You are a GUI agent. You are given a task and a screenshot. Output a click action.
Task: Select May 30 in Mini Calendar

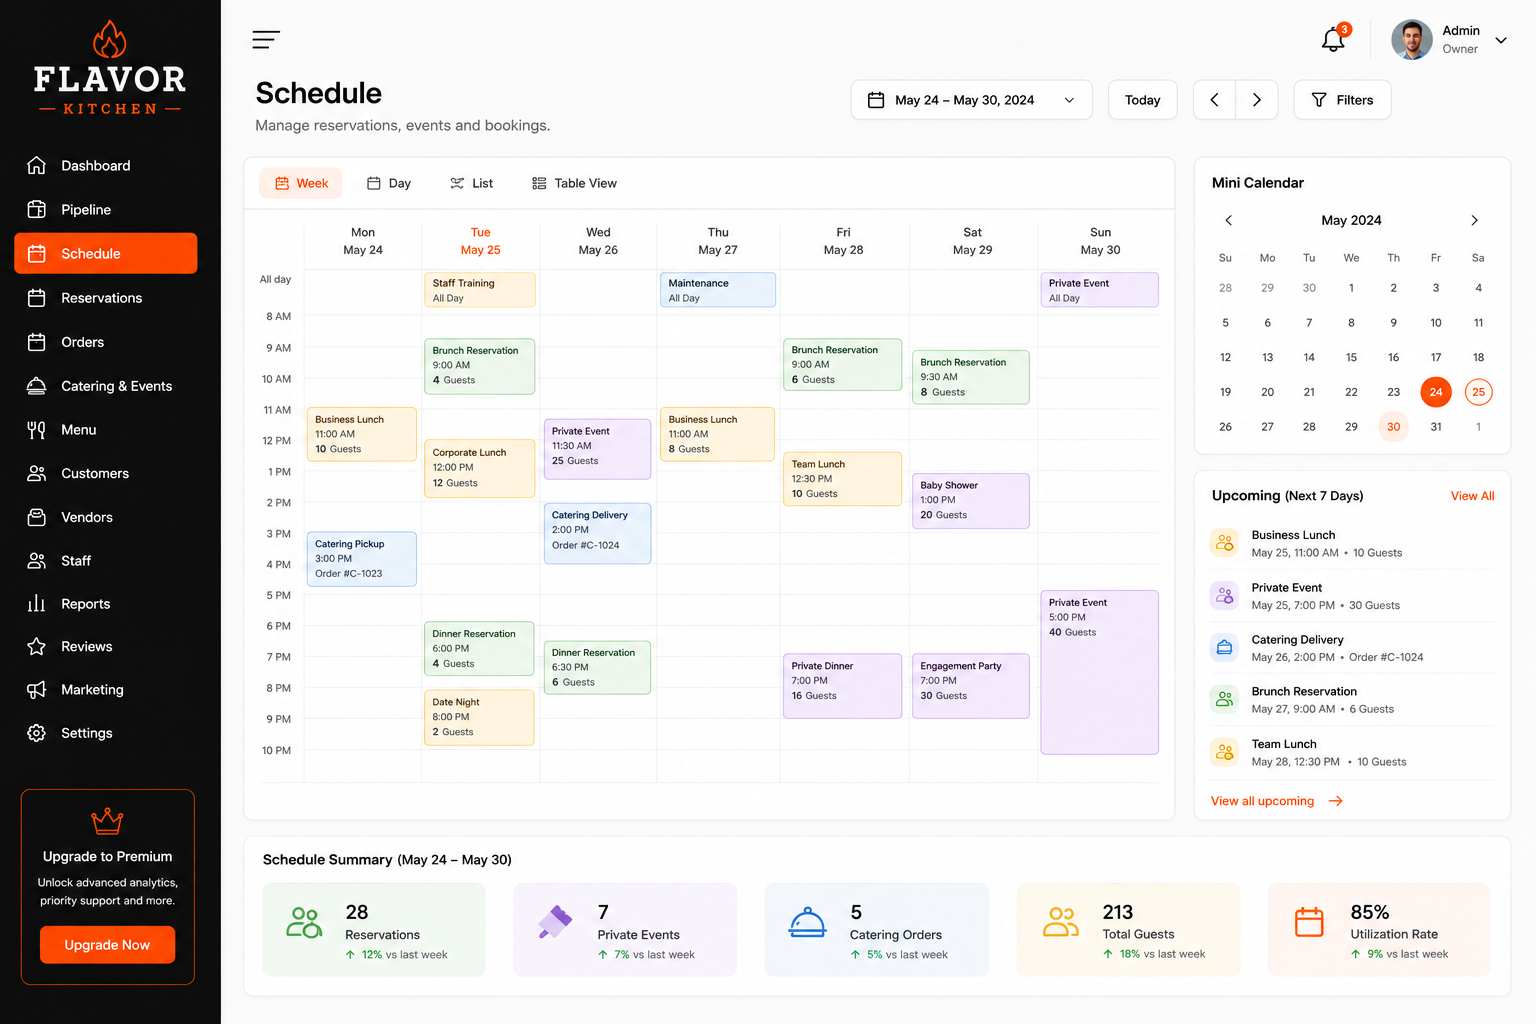click(1393, 427)
